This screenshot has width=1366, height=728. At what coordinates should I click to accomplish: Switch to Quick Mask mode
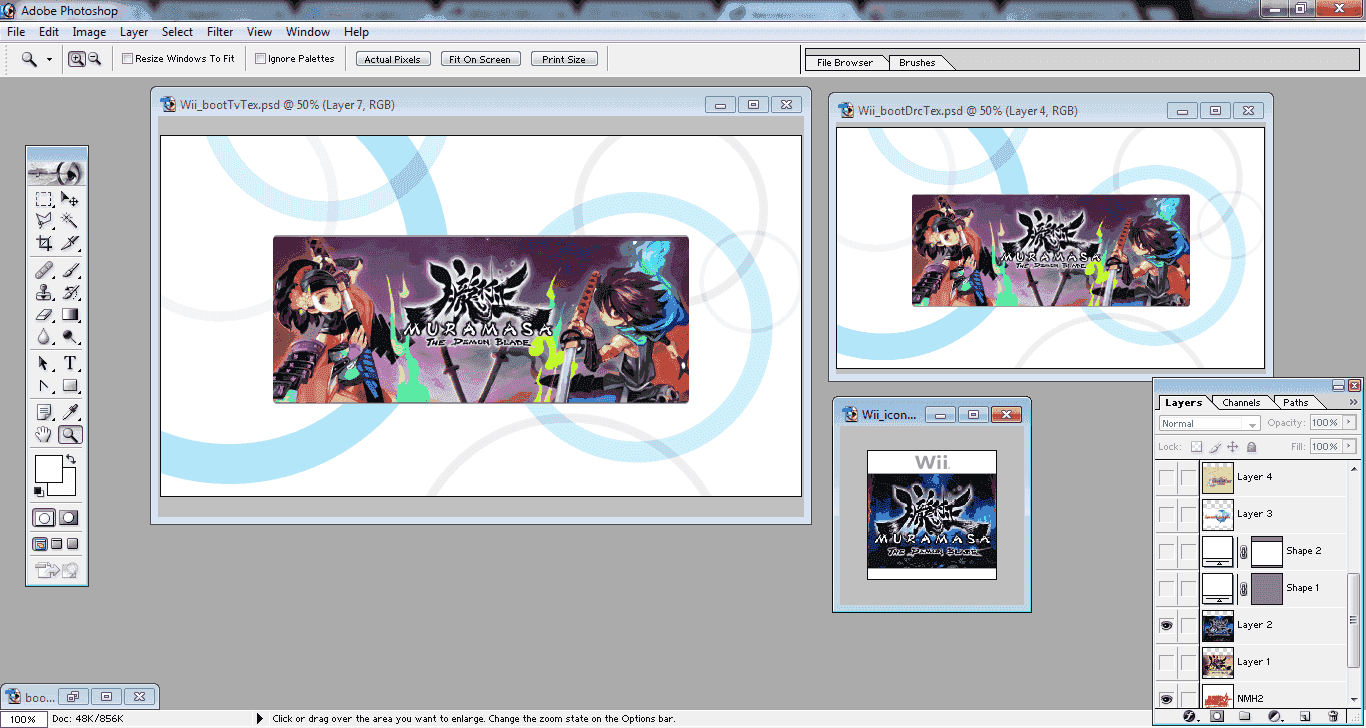click(x=69, y=518)
